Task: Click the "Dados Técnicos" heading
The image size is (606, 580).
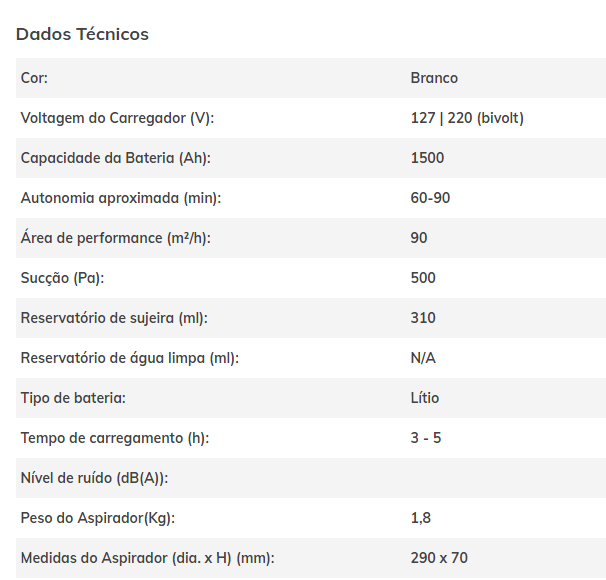Action: pos(82,34)
